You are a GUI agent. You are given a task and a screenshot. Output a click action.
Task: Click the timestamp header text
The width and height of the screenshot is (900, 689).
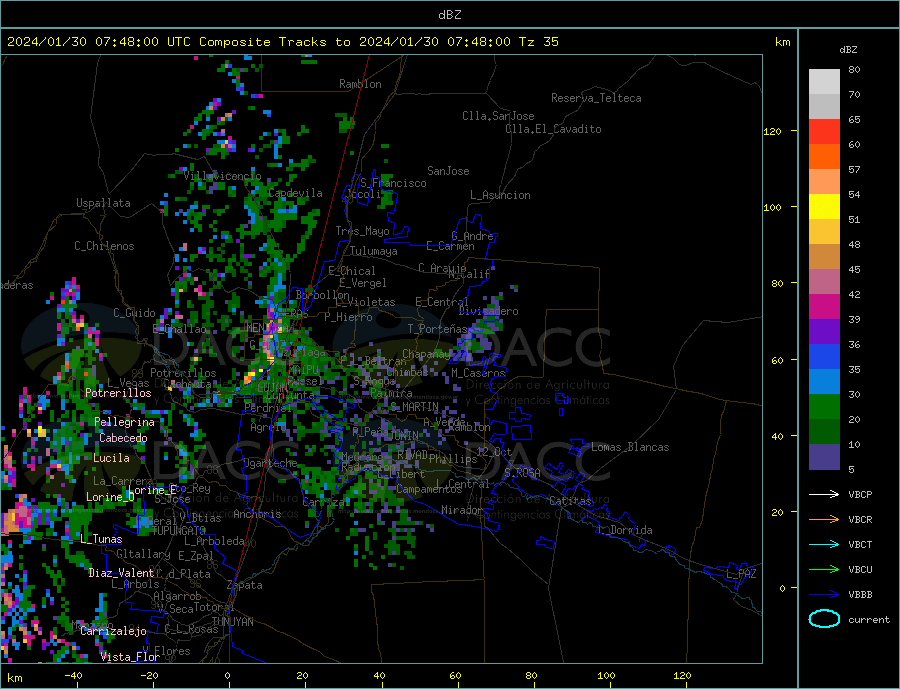283,42
